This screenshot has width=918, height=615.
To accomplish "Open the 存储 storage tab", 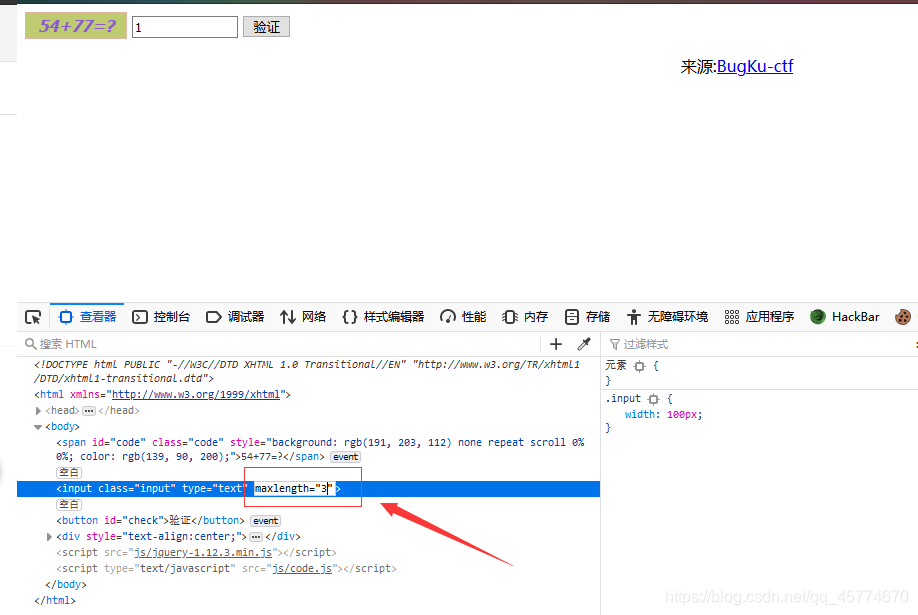I will coord(587,317).
